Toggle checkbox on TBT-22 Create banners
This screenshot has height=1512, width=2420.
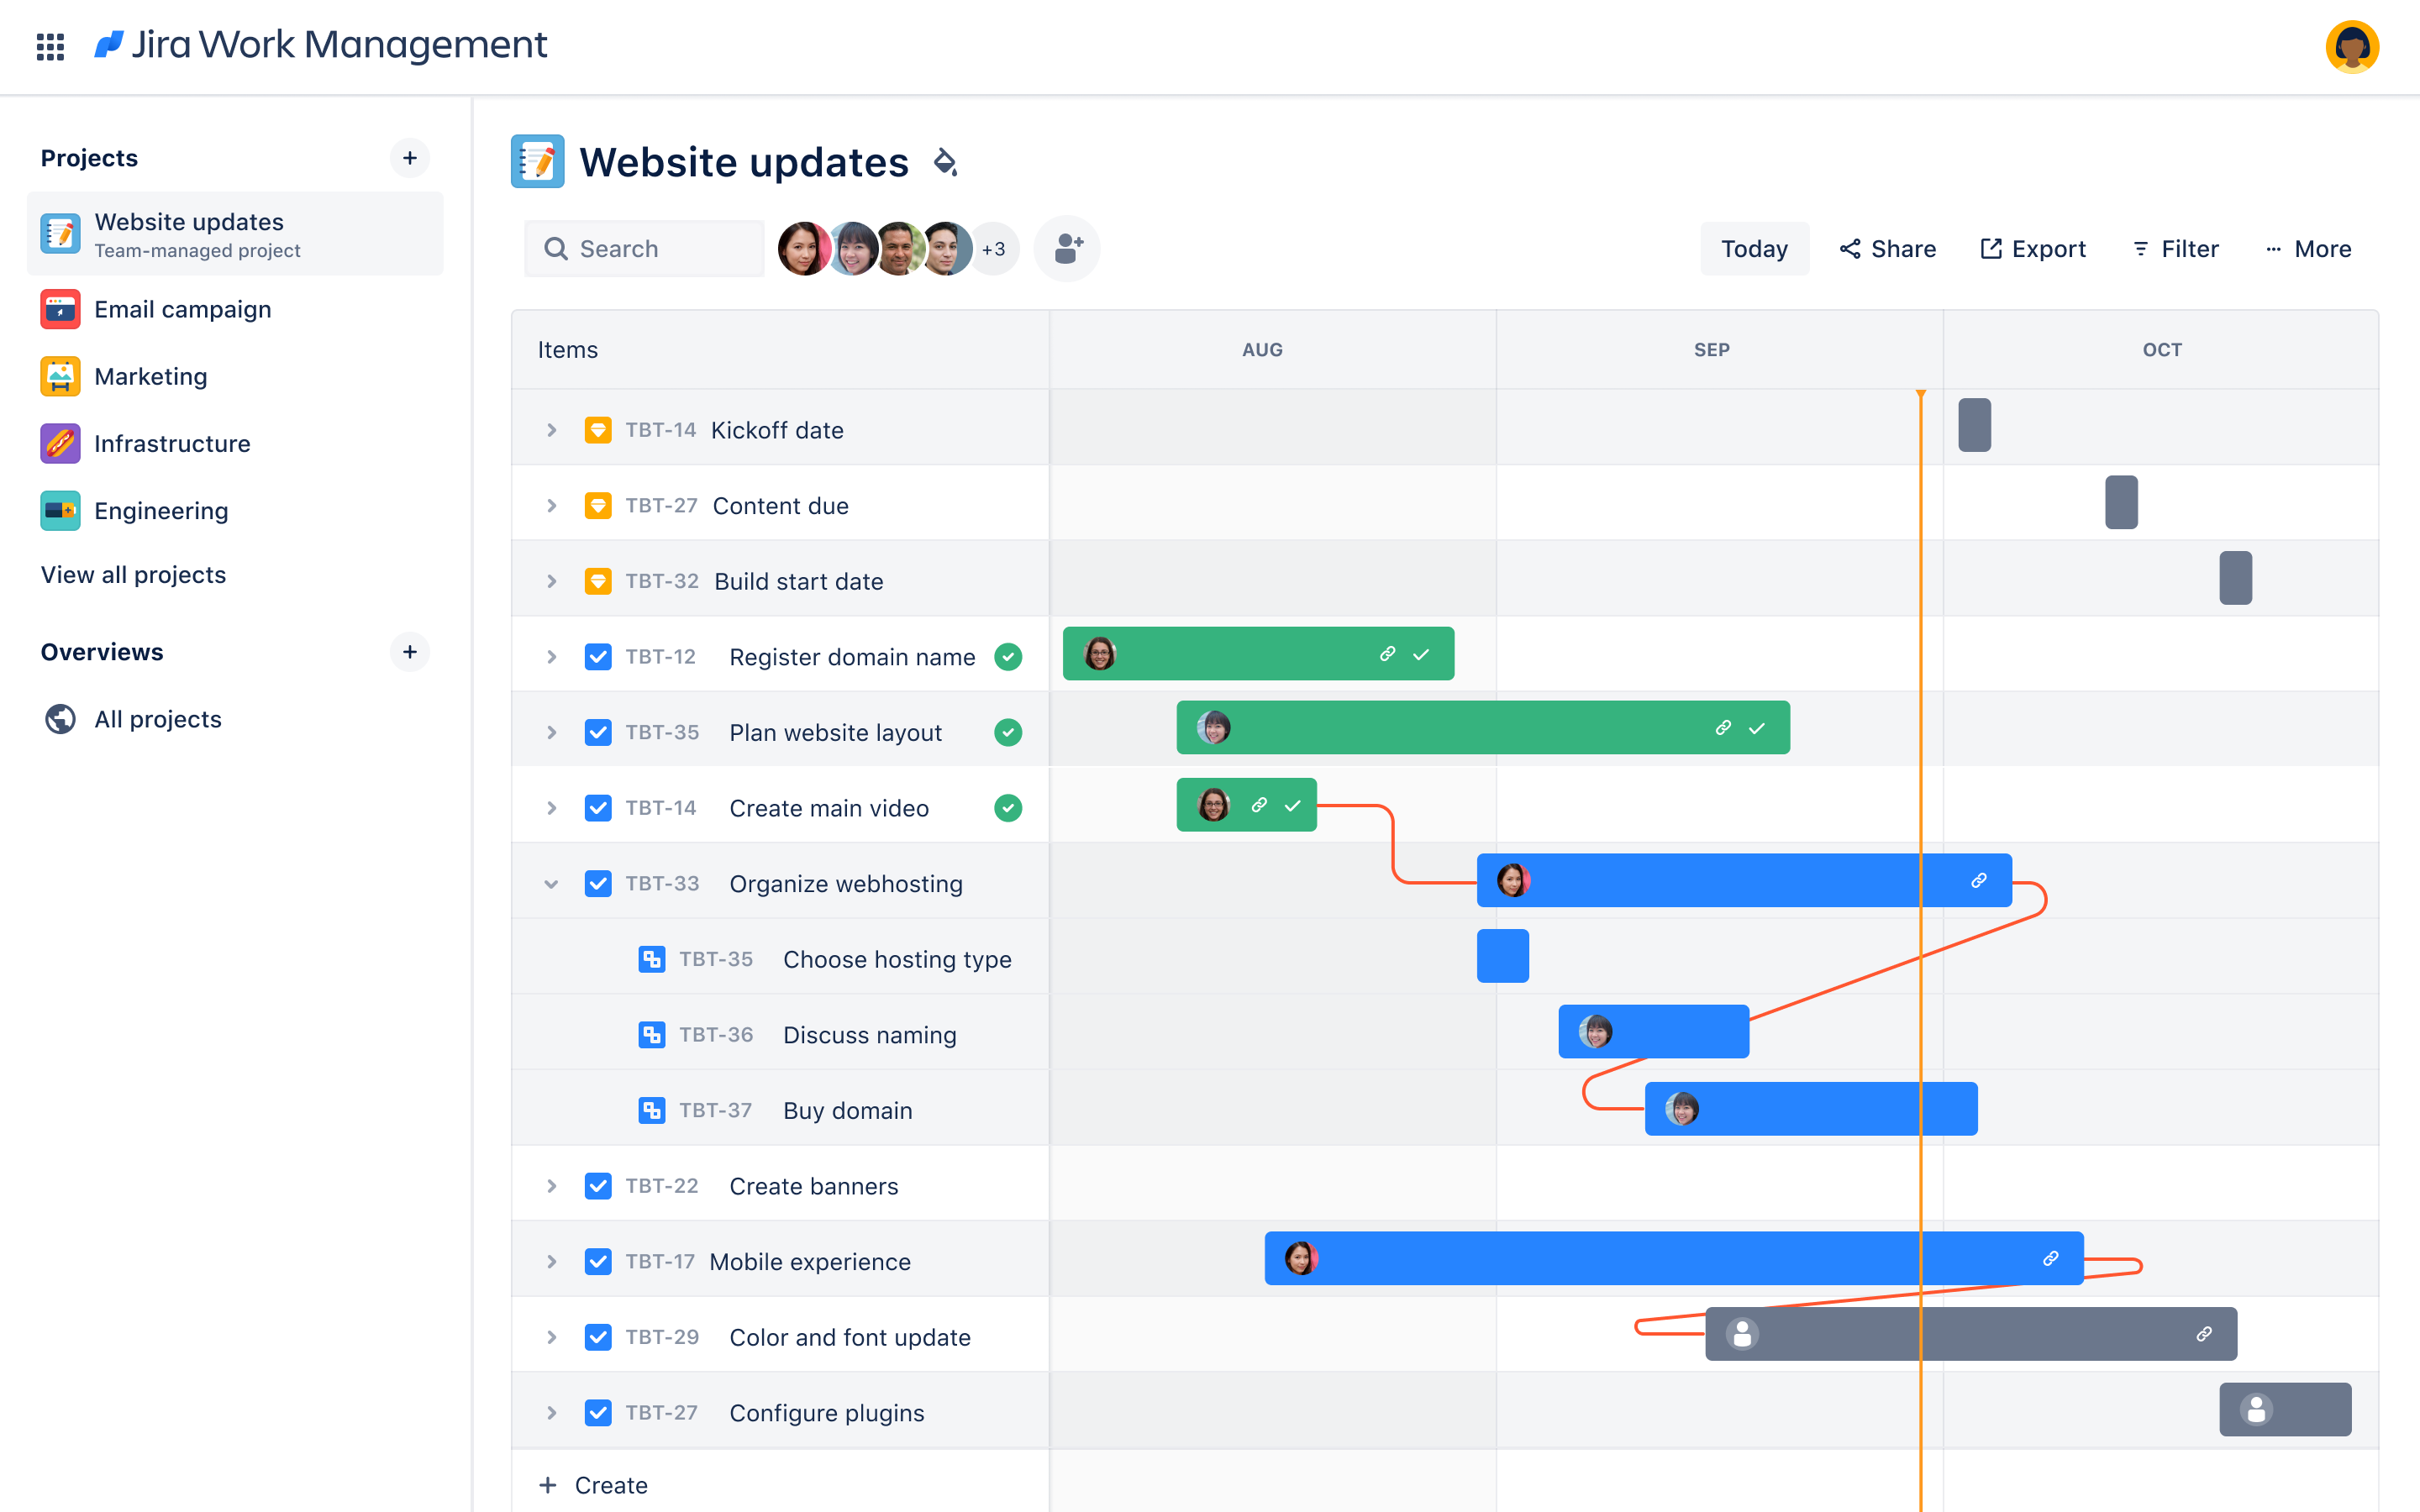coord(597,1186)
